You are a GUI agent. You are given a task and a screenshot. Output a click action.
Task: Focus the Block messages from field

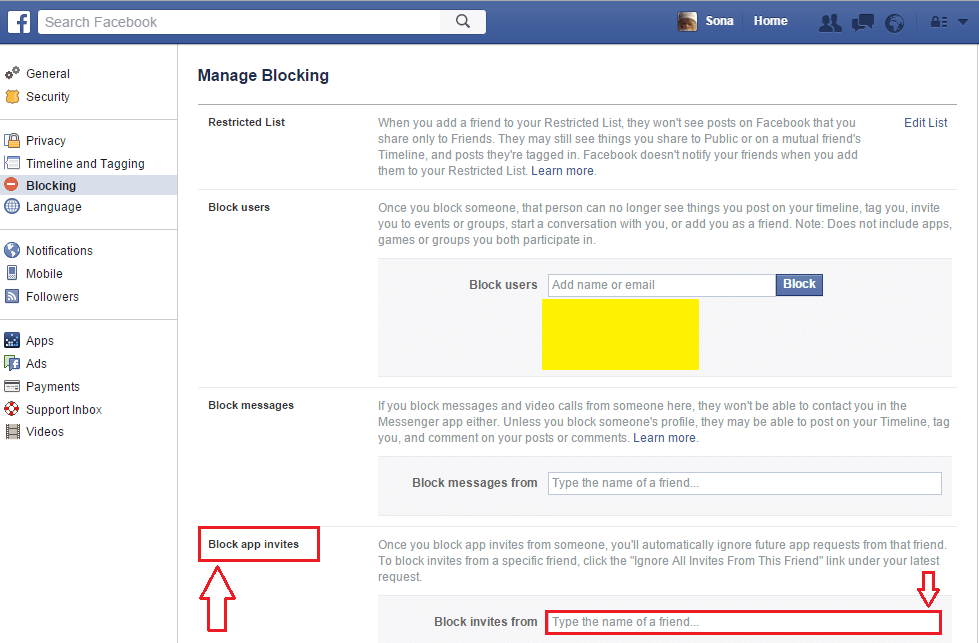[x=744, y=483]
